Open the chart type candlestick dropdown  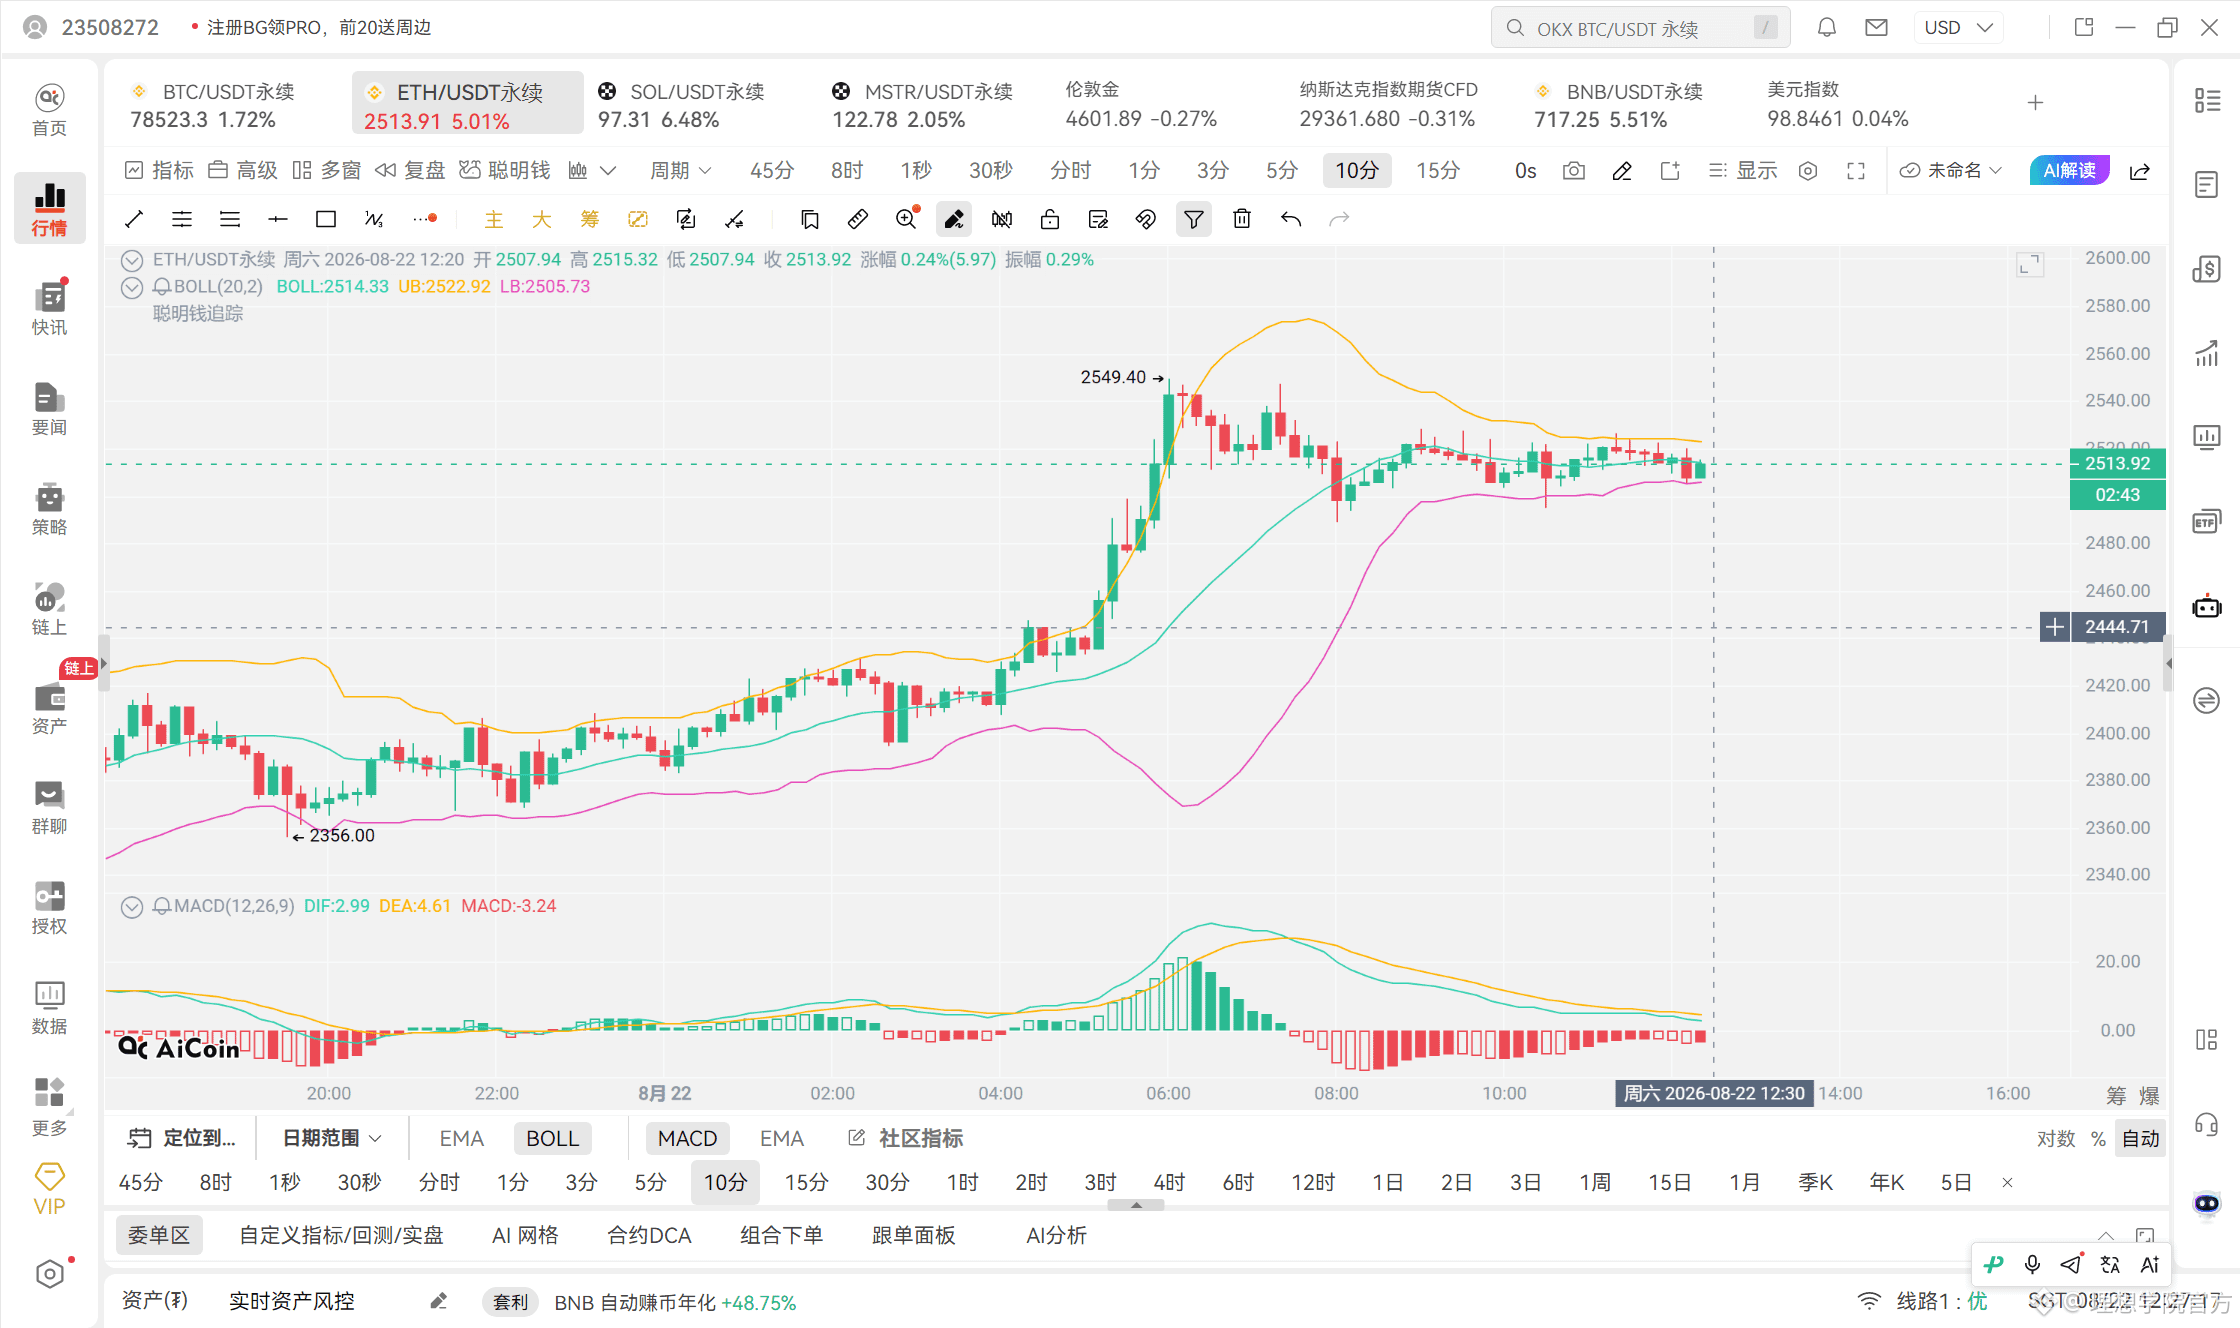[x=591, y=171]
